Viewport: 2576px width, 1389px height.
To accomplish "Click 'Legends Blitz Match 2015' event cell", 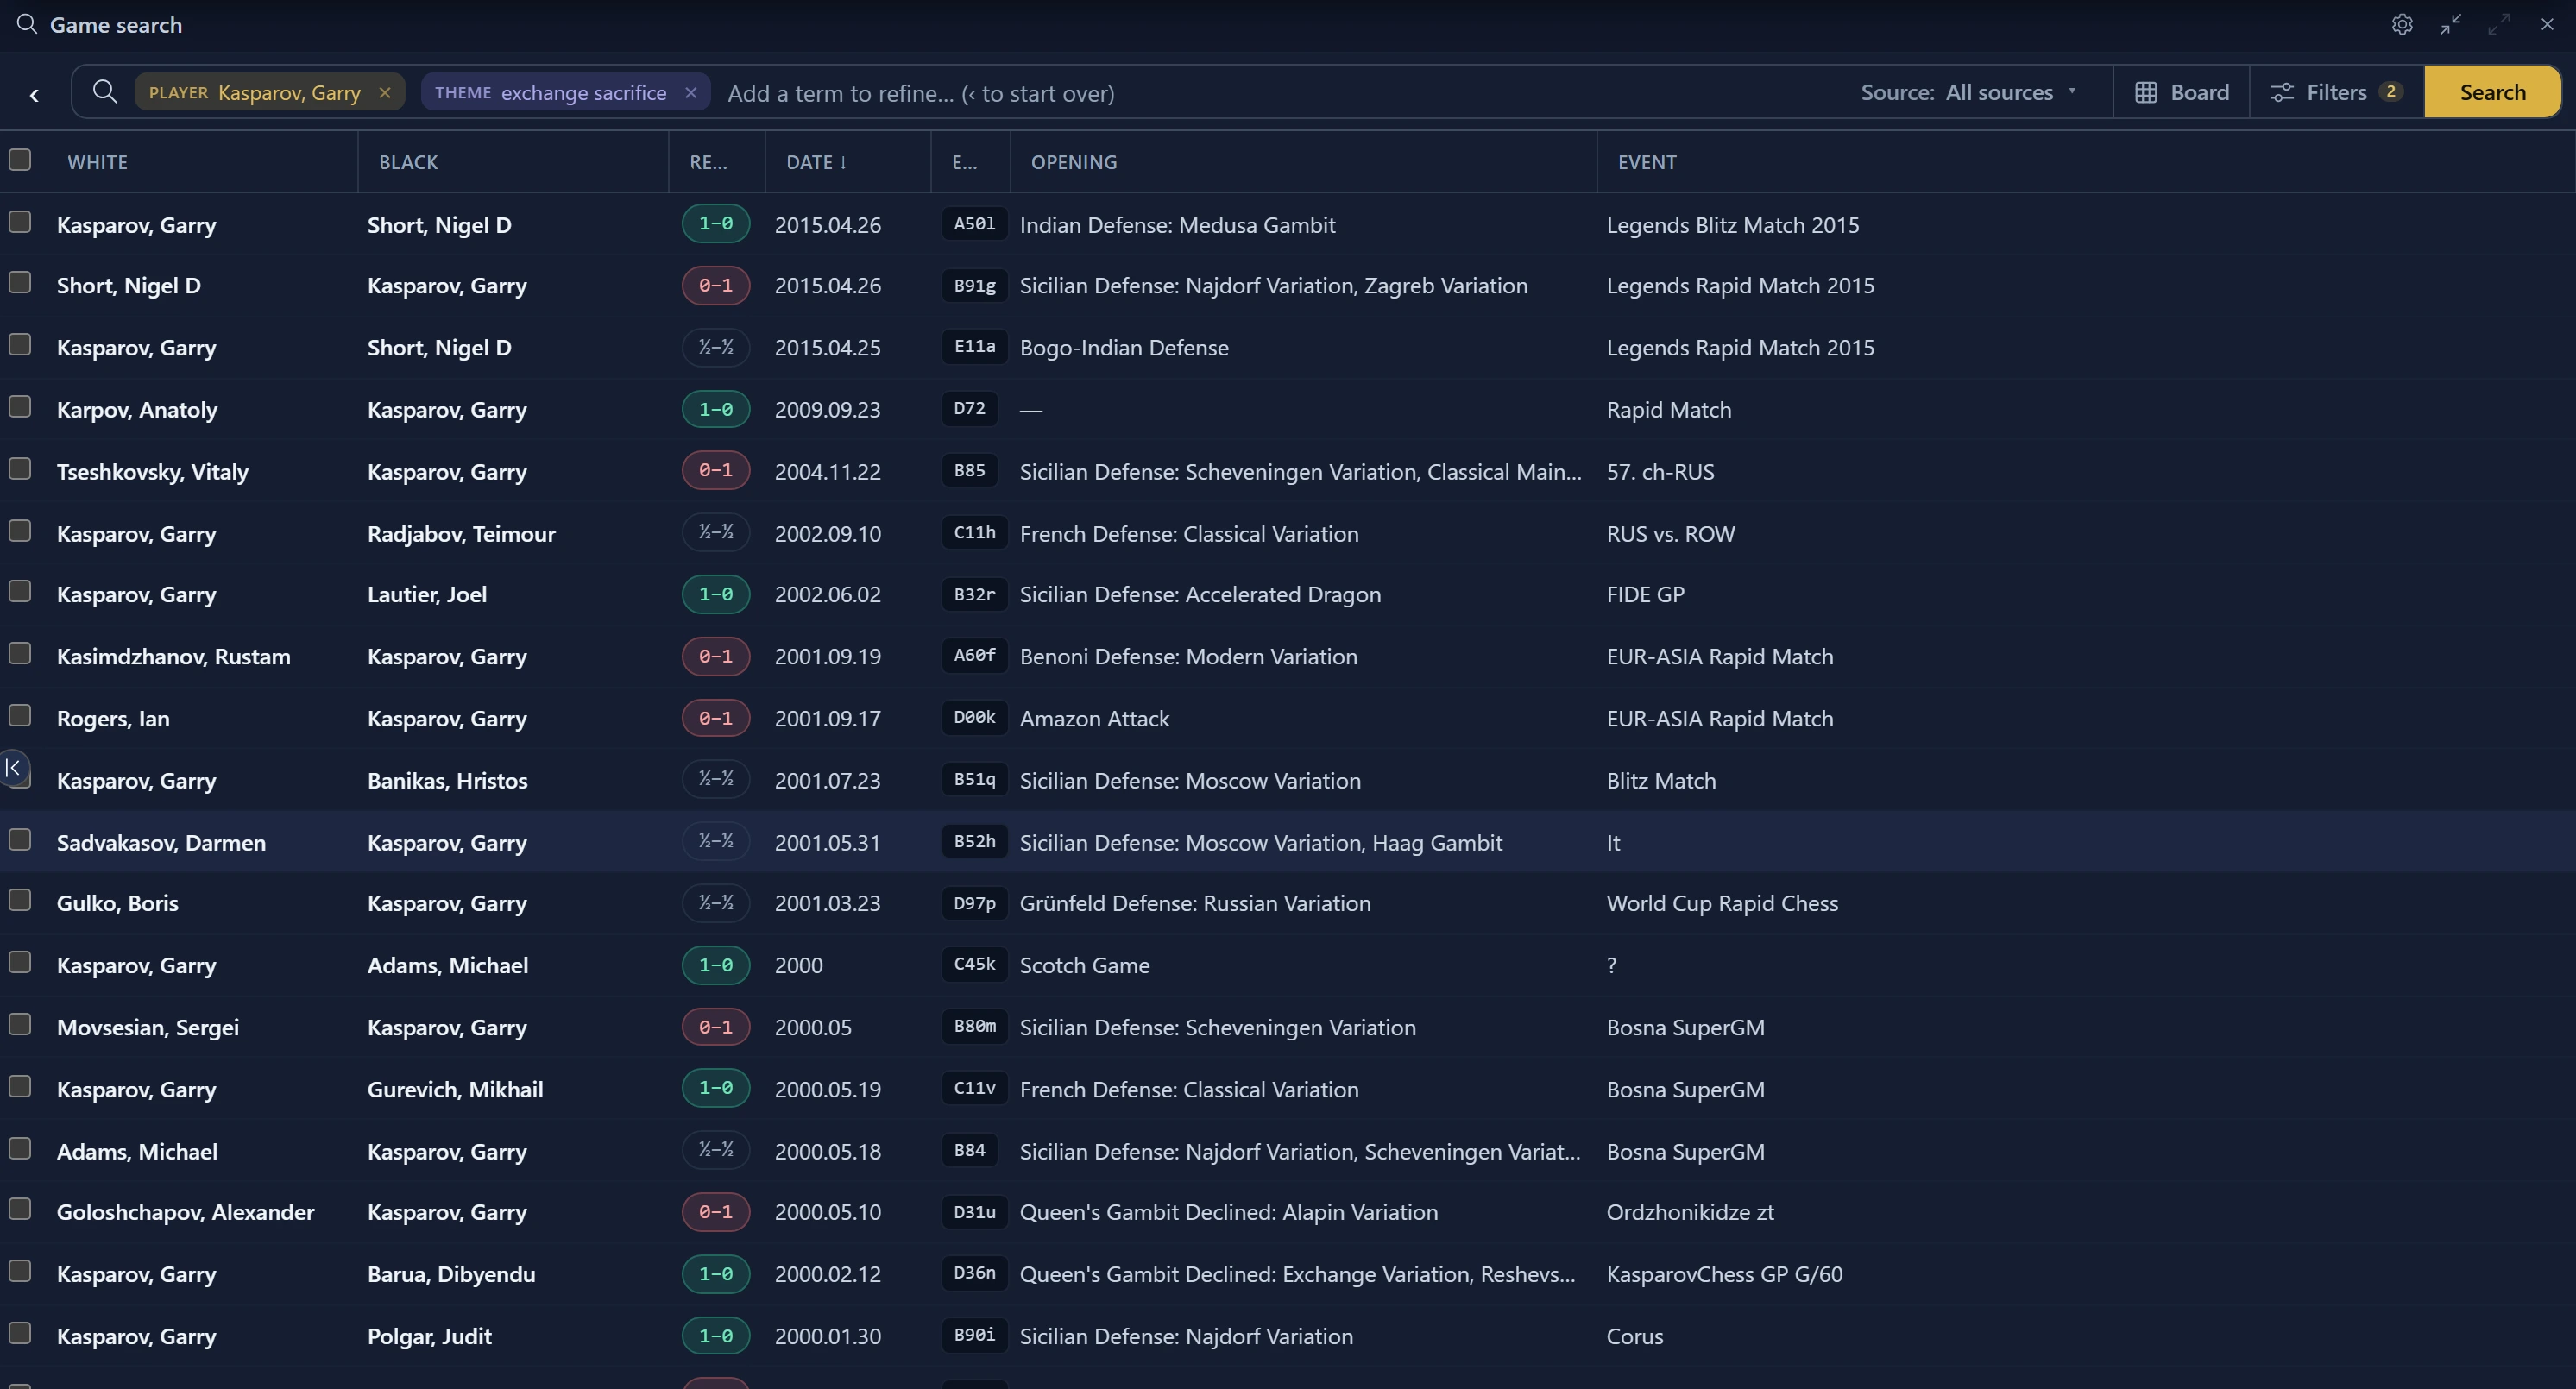I will [x=1732, y=225].
